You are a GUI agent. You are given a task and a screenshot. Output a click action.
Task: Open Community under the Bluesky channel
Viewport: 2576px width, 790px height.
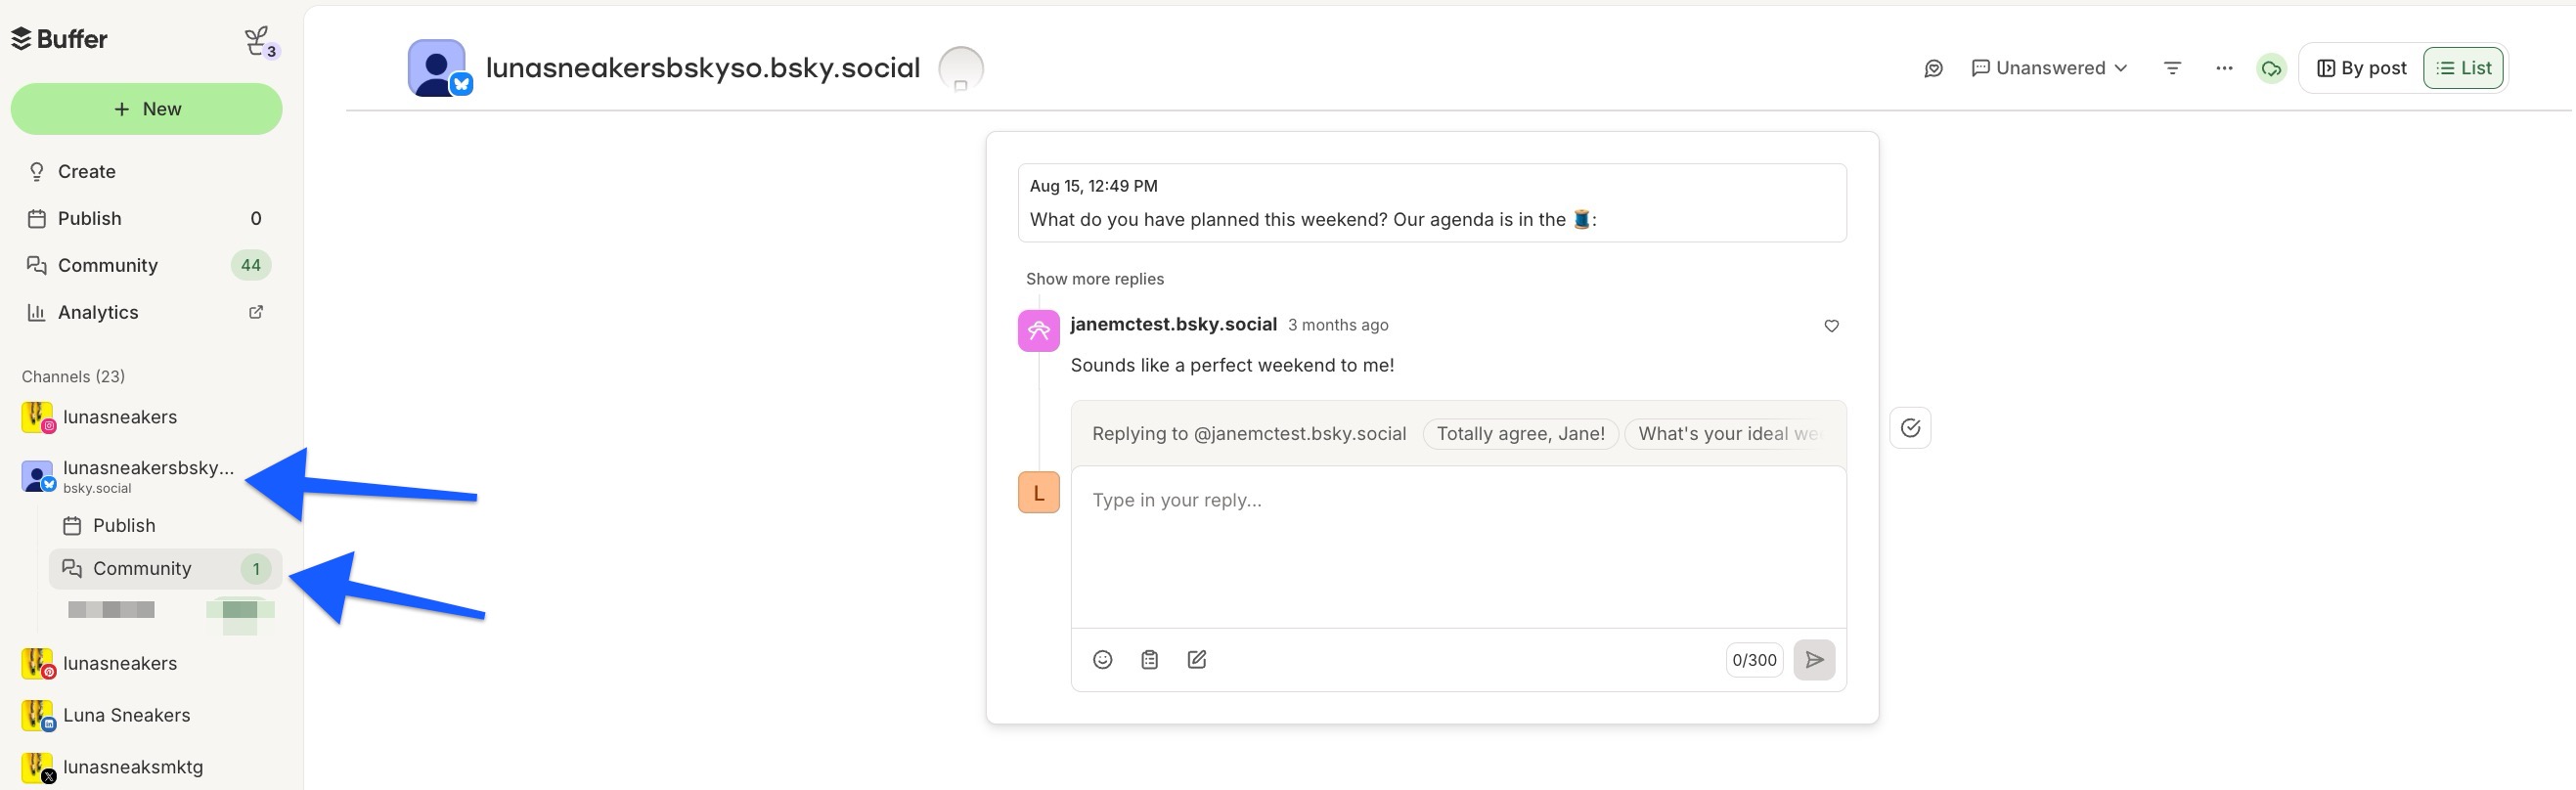point(165,569)
